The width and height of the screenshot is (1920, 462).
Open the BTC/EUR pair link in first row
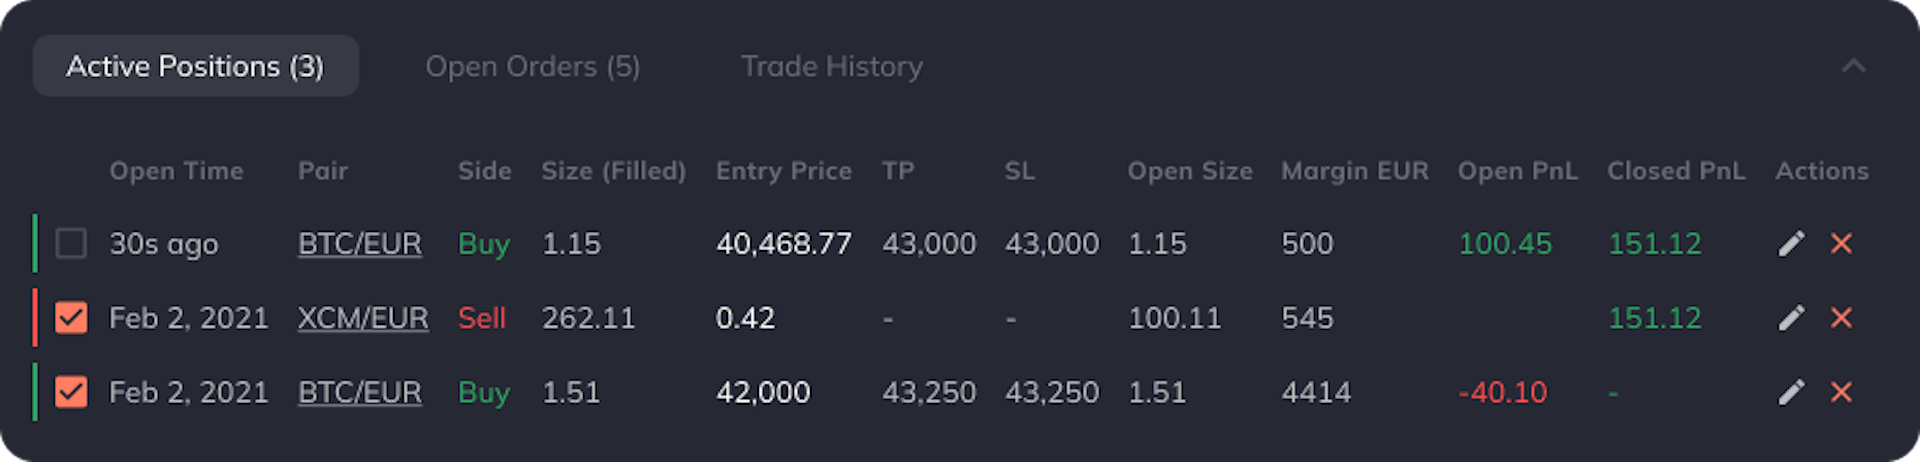[x=360, y=244]
